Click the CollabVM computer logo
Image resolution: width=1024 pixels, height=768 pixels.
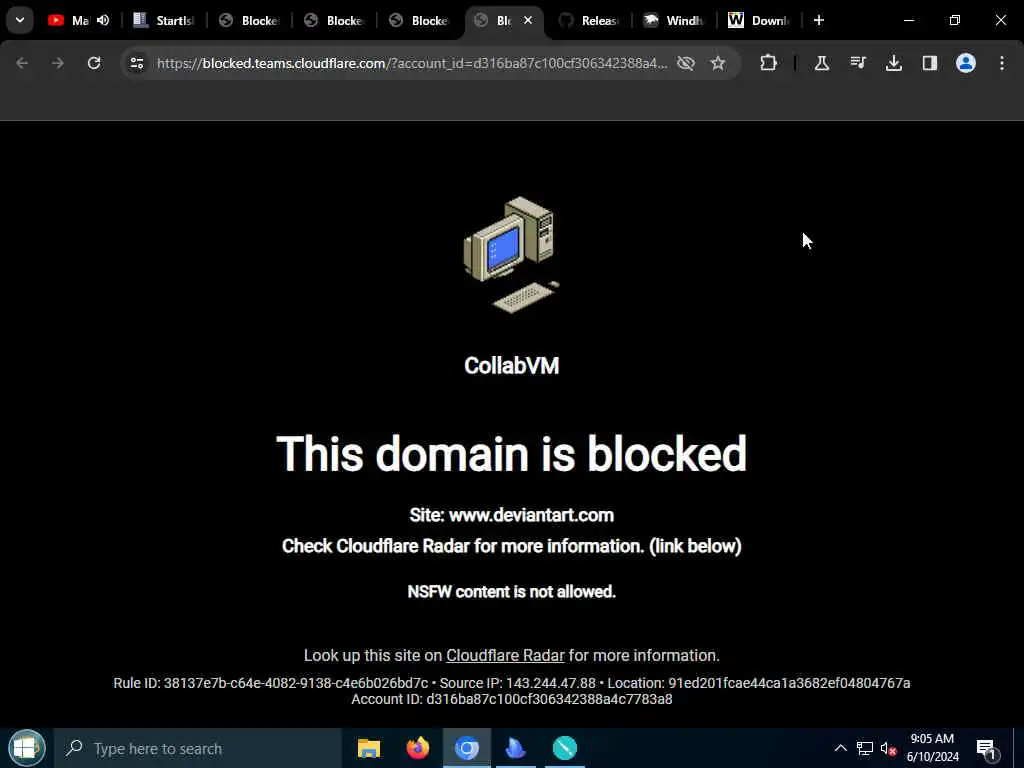511,255
